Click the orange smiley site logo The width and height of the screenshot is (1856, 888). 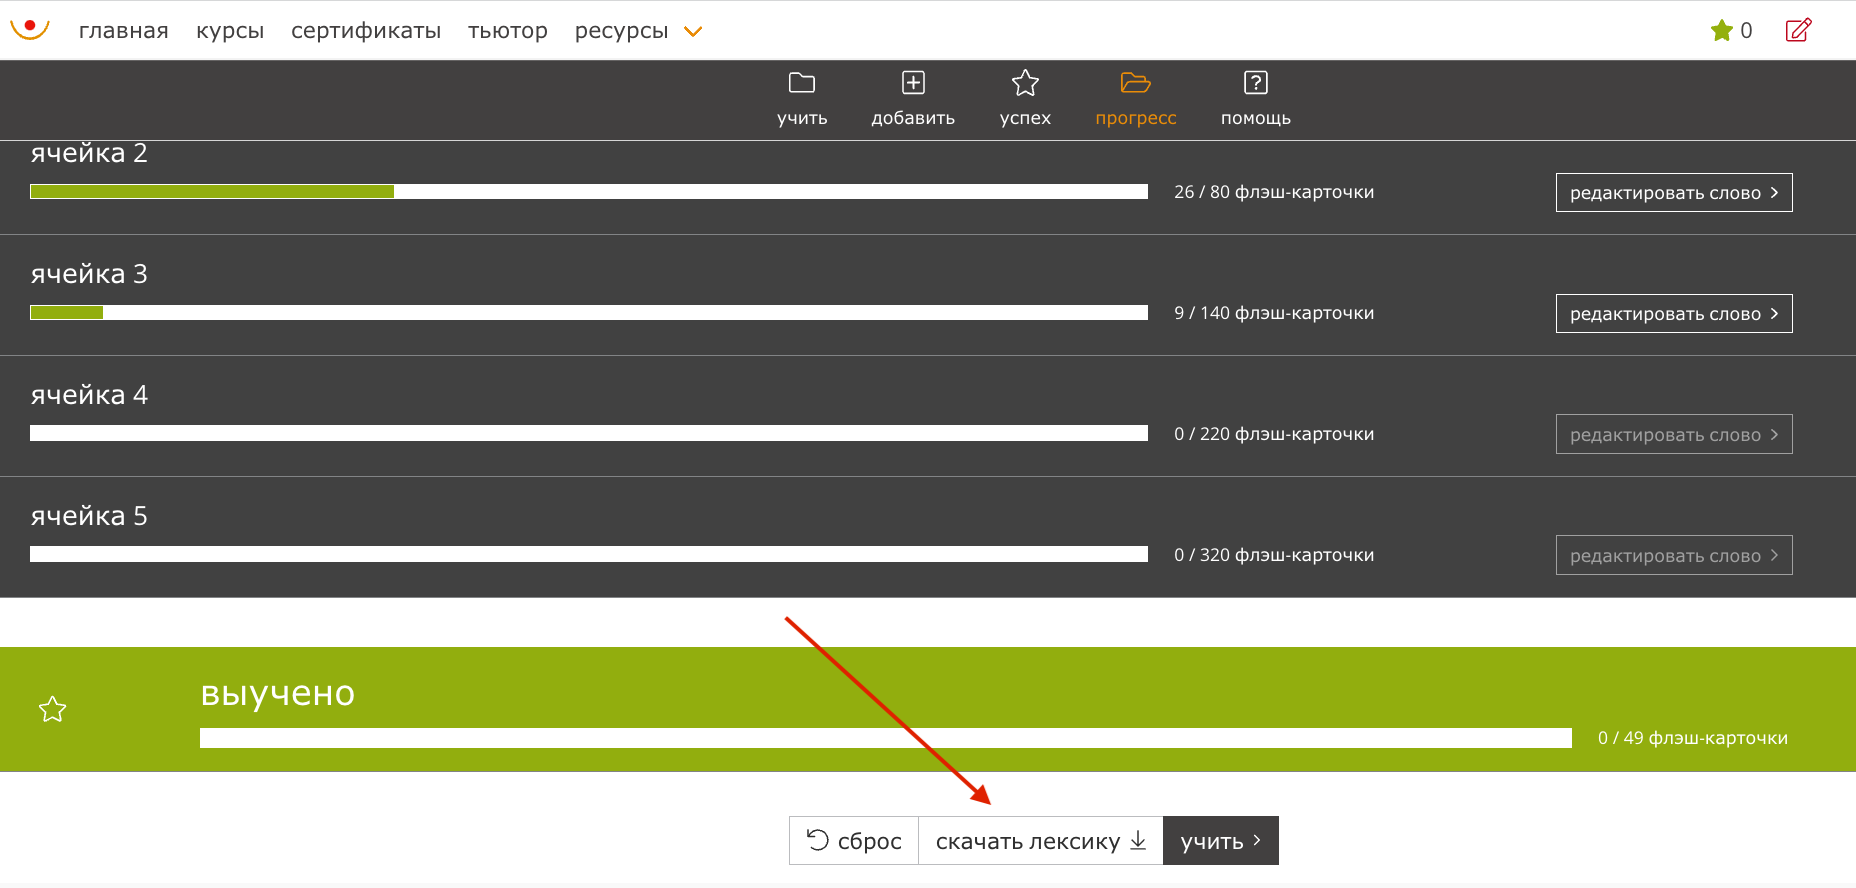30,29
